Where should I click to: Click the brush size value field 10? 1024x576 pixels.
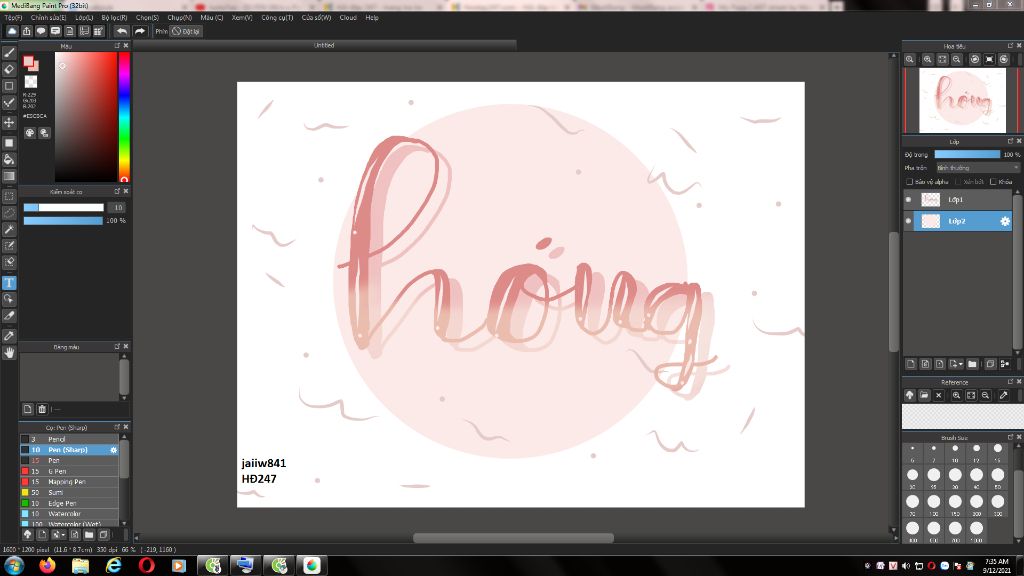coord(118,208)
